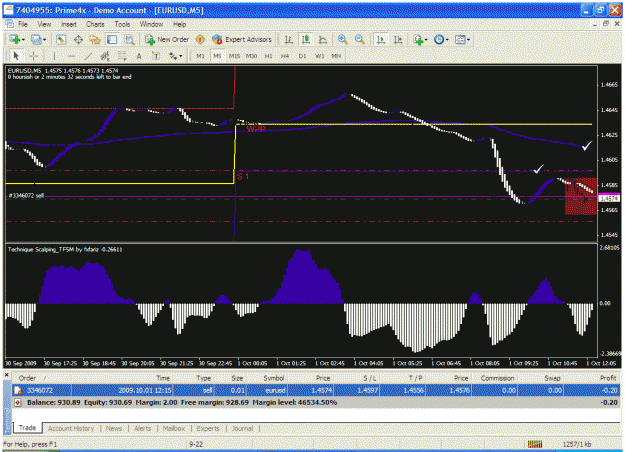The image size is (625, 452).
Task: Click the New Order button
Action: tap(167, 39)
